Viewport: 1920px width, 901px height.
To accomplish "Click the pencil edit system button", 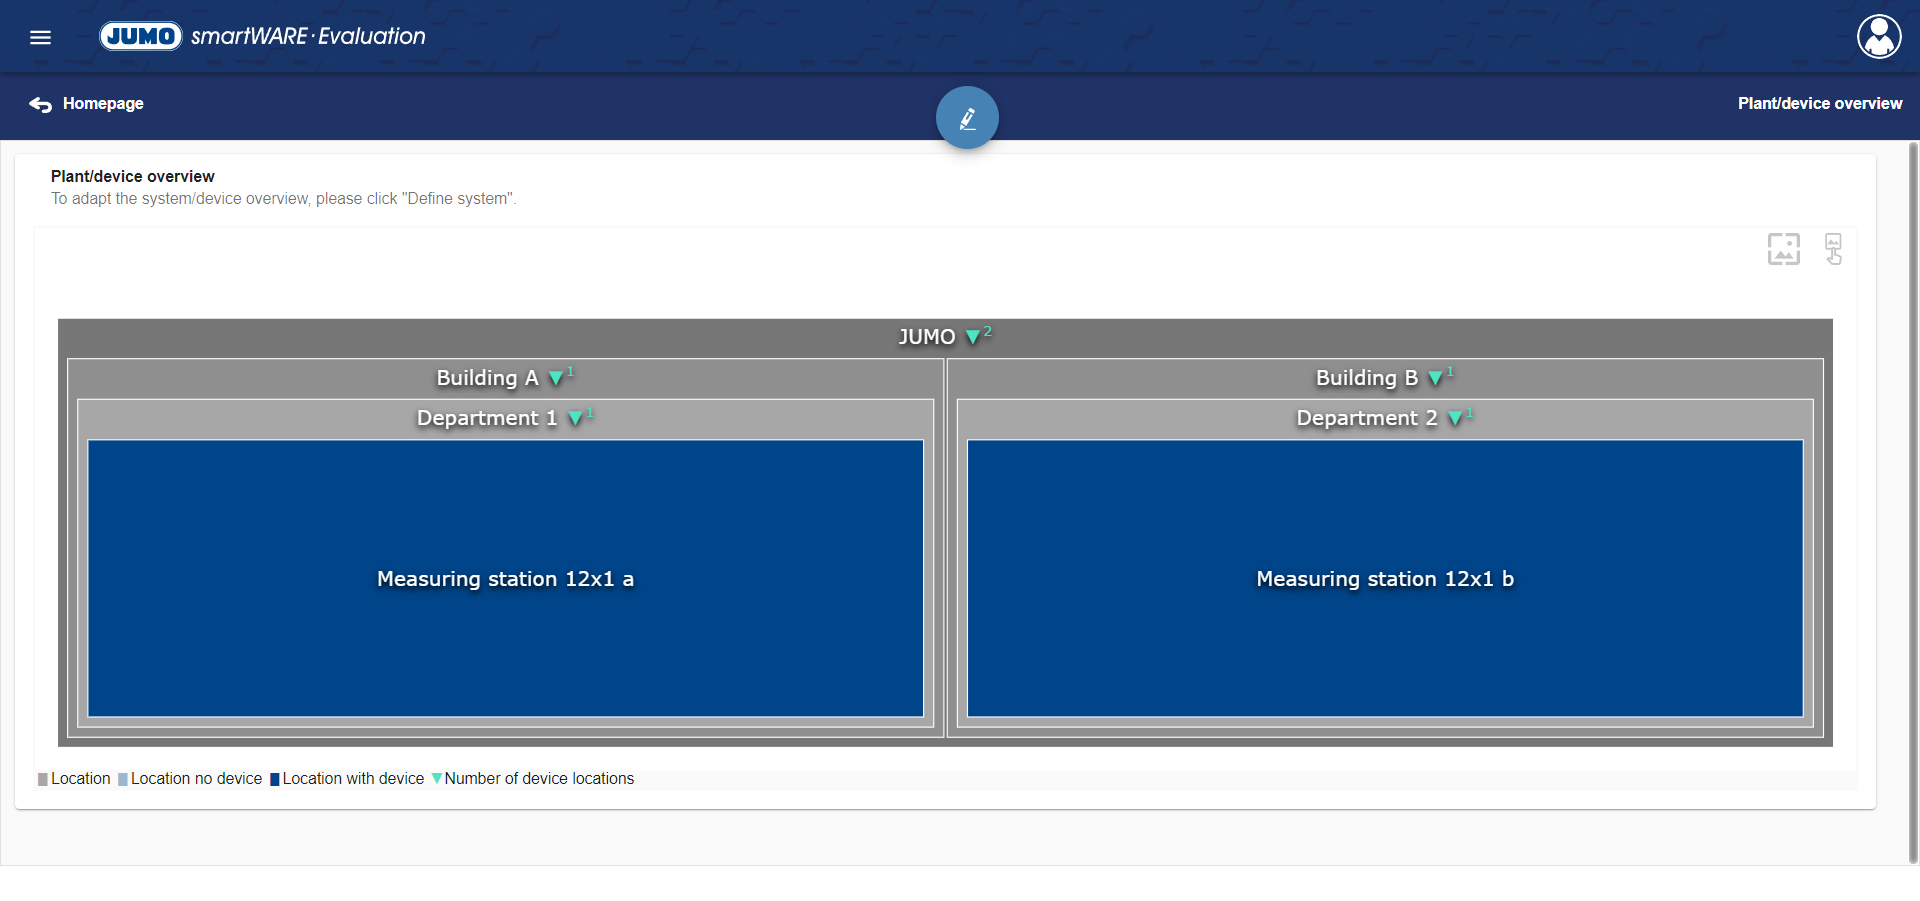I will 967,118.
